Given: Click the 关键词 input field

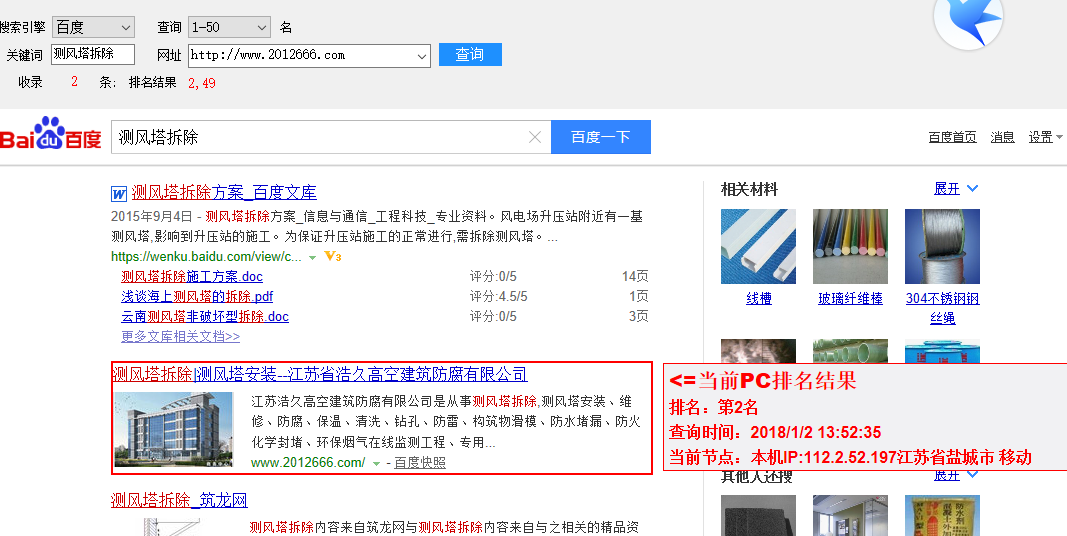Looking at the screenshot, I should [92, 55].
